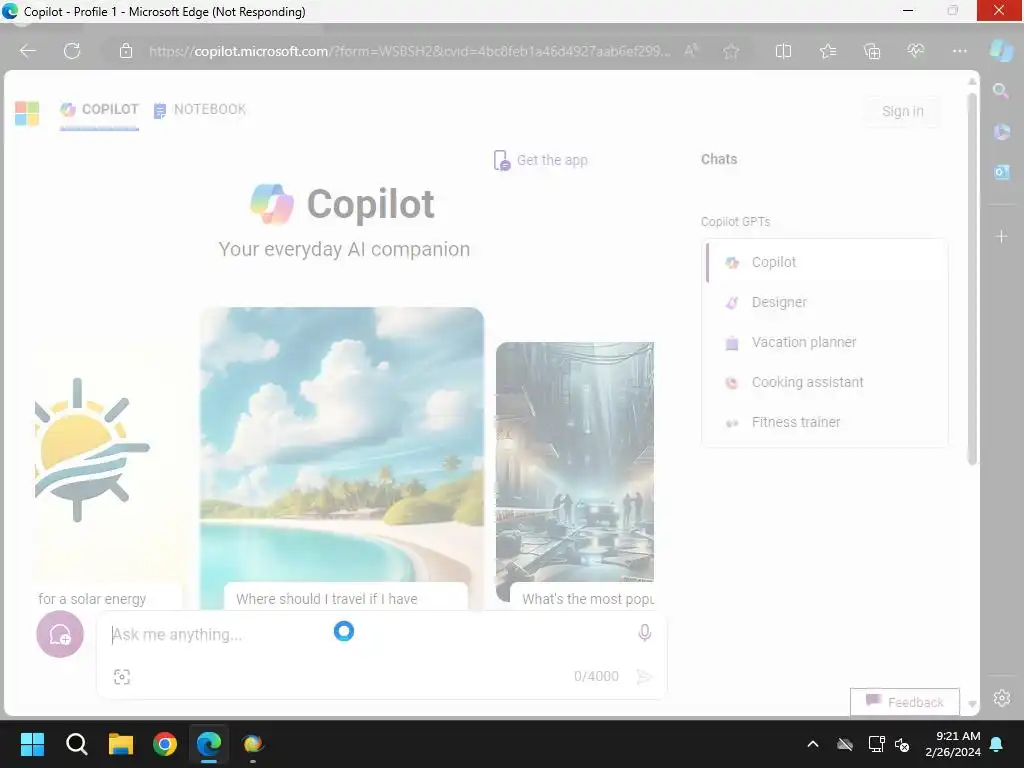Select the Fitness trainer GPT
Image resolution: width=1024 pixels, height=768 pixels.
[x=825, y=422]
